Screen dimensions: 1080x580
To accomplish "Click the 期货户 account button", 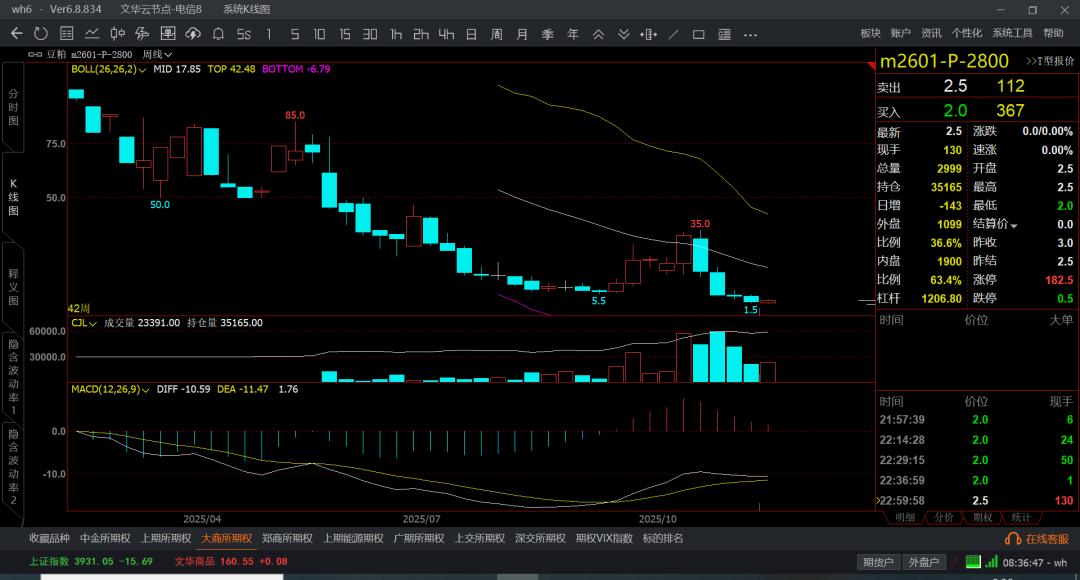I will (x=878, y=562).
